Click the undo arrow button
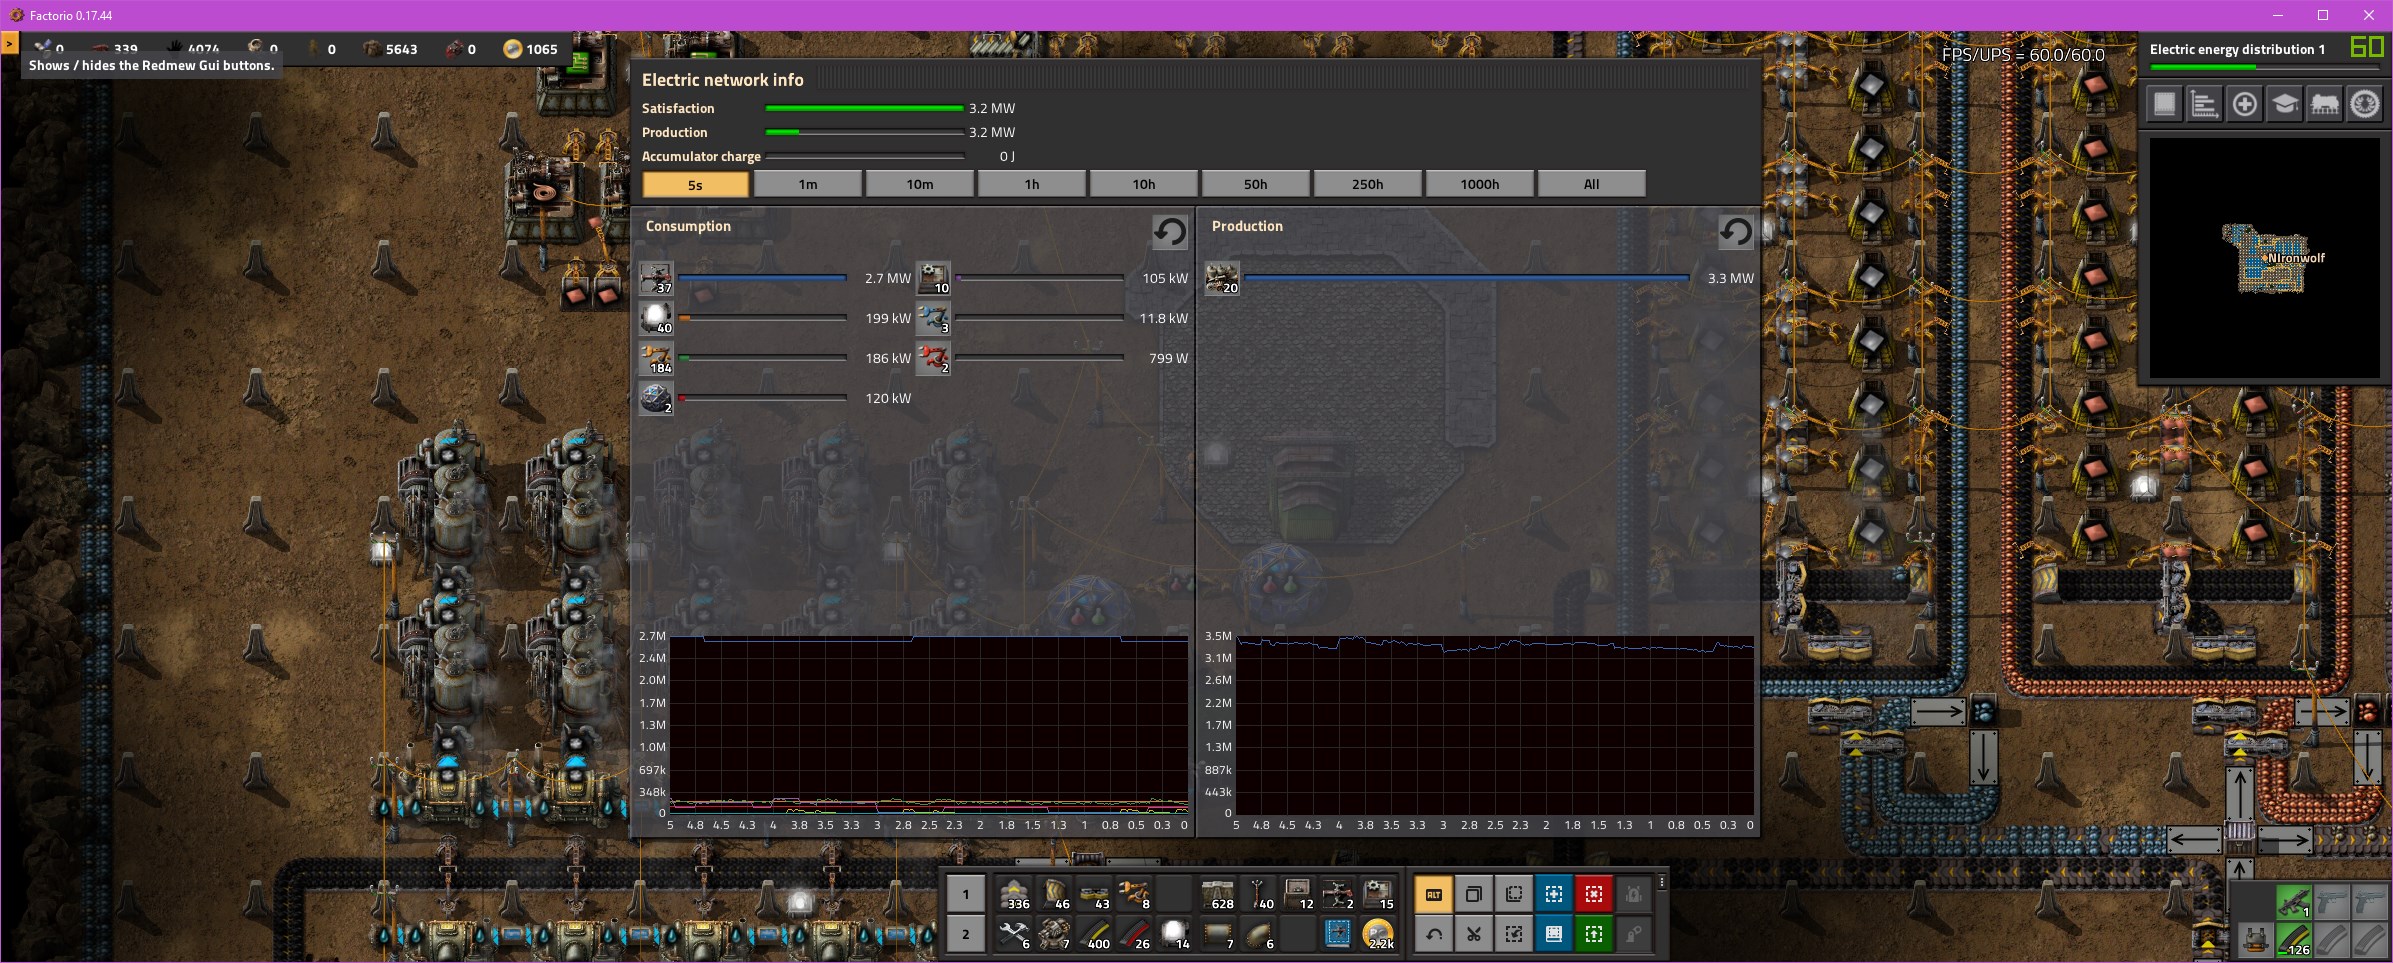This screenshot has height=963, width=2393. (1434, 934)
